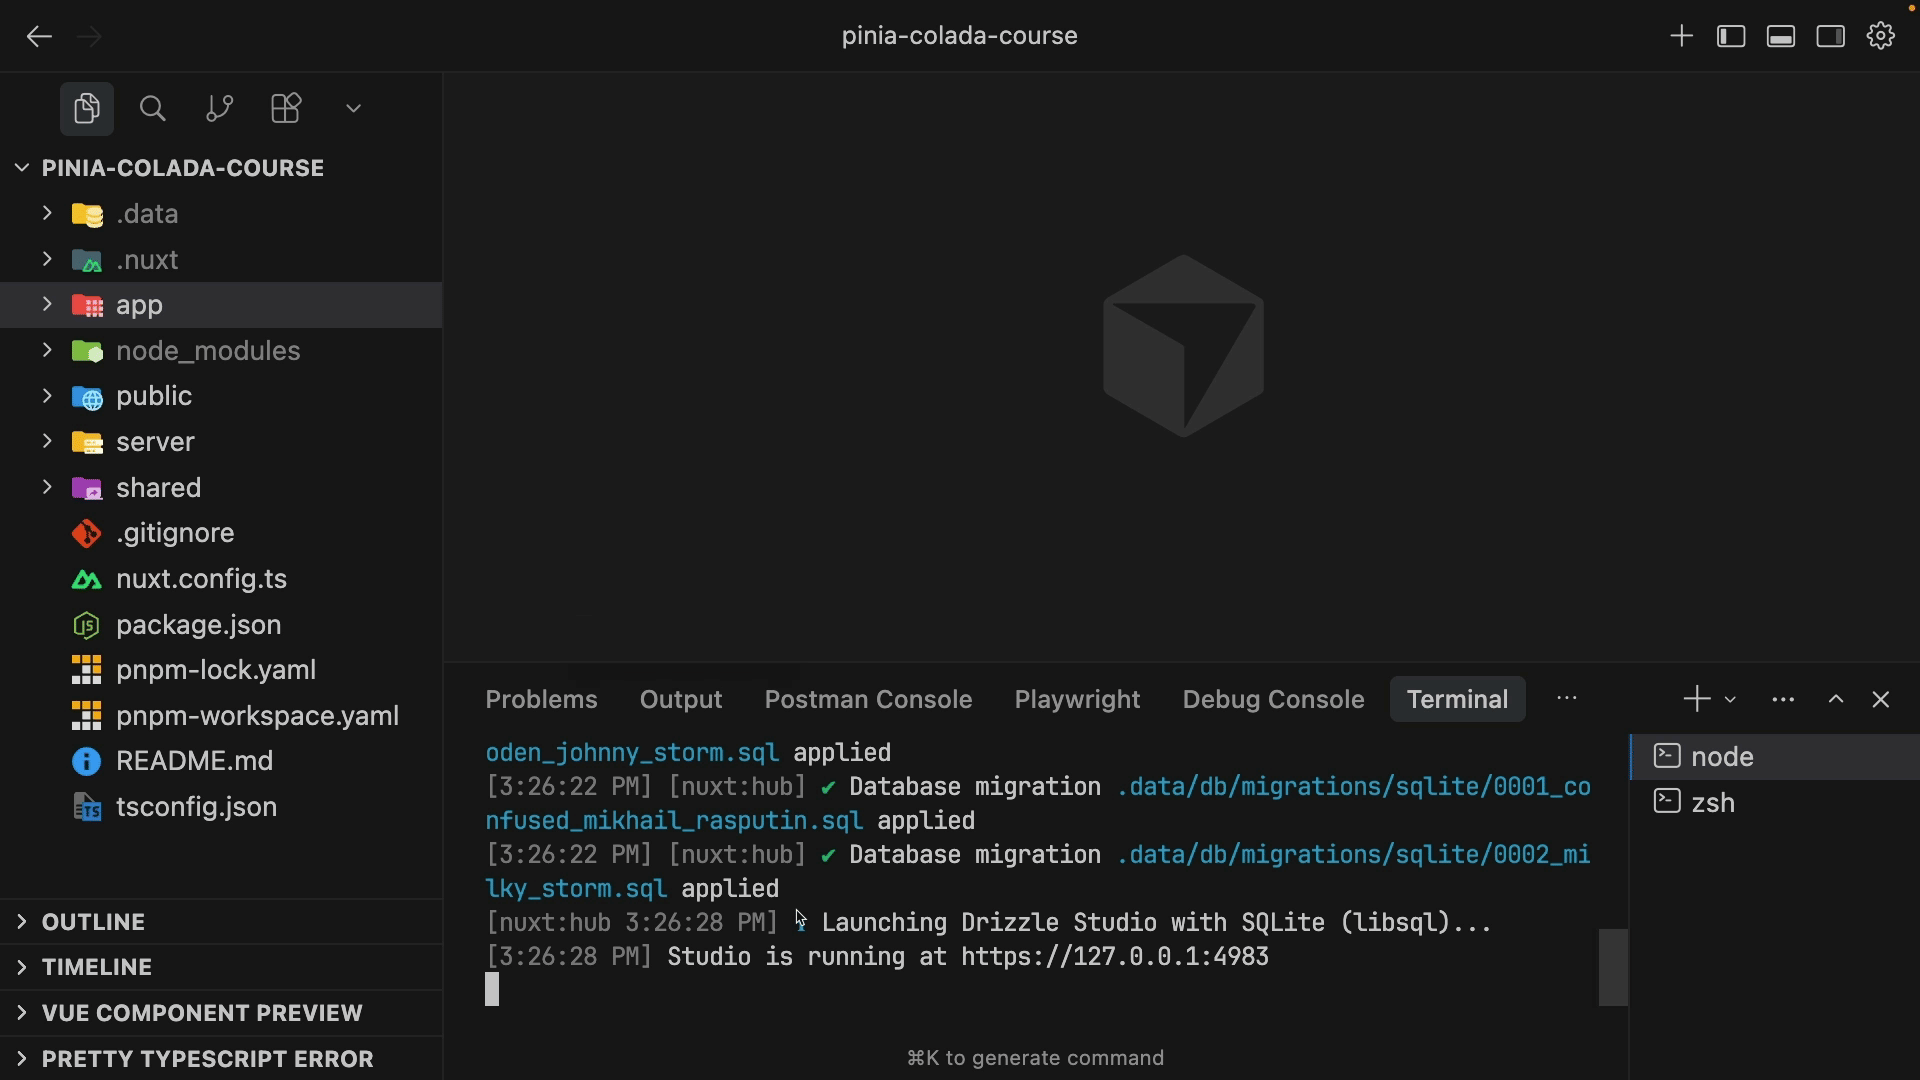Click the oden_johnny_storm.sql link
This screenshot has height=1080, width=1920.
pos(632,753)
